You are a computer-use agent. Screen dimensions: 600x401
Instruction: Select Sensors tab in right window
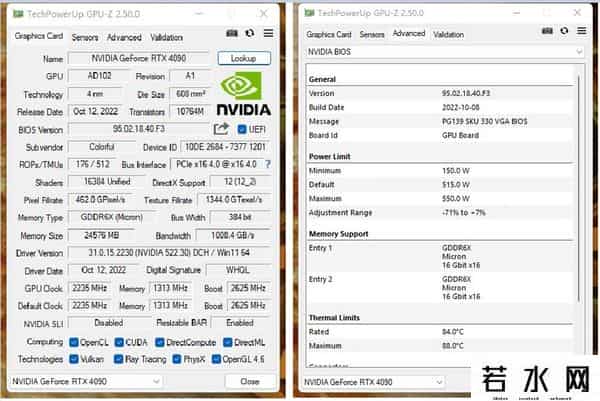[x=372, y=34]
